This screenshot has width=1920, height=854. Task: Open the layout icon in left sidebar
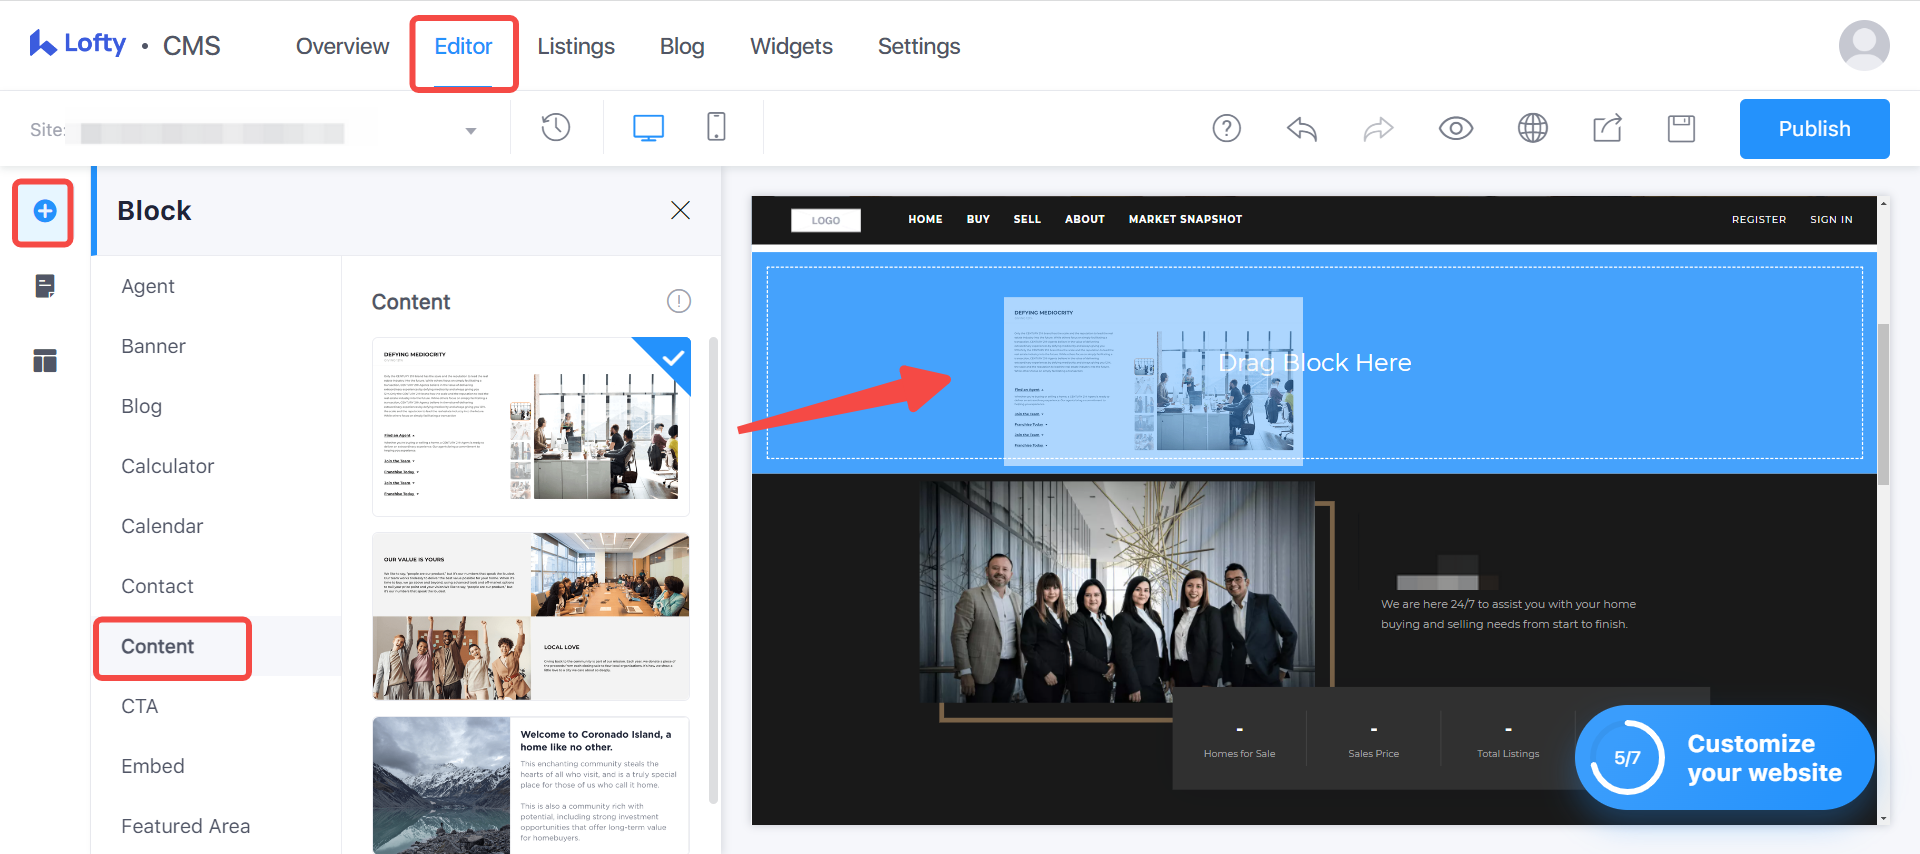pos(45,360)
